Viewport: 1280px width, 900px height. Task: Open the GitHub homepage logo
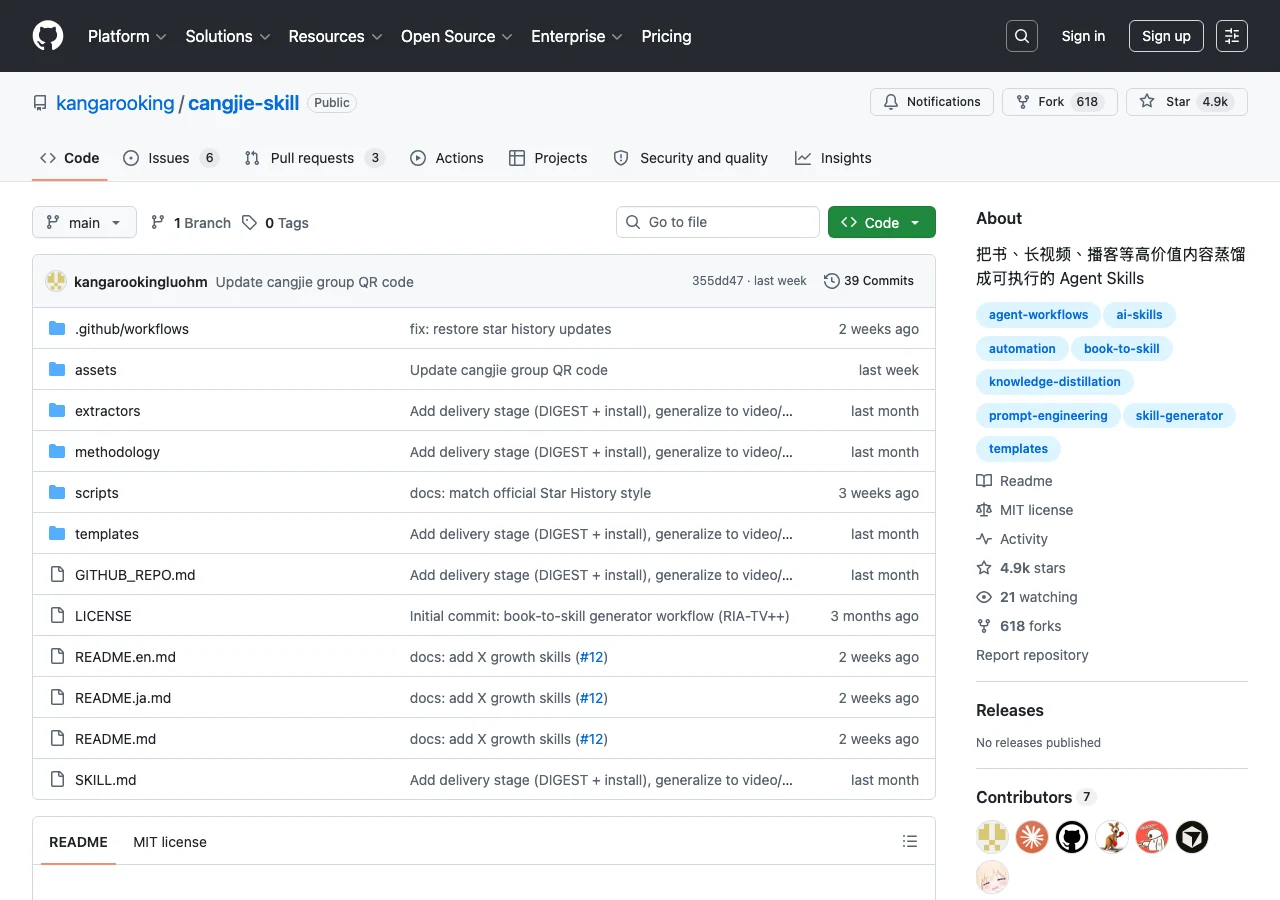tap(48, 36)
